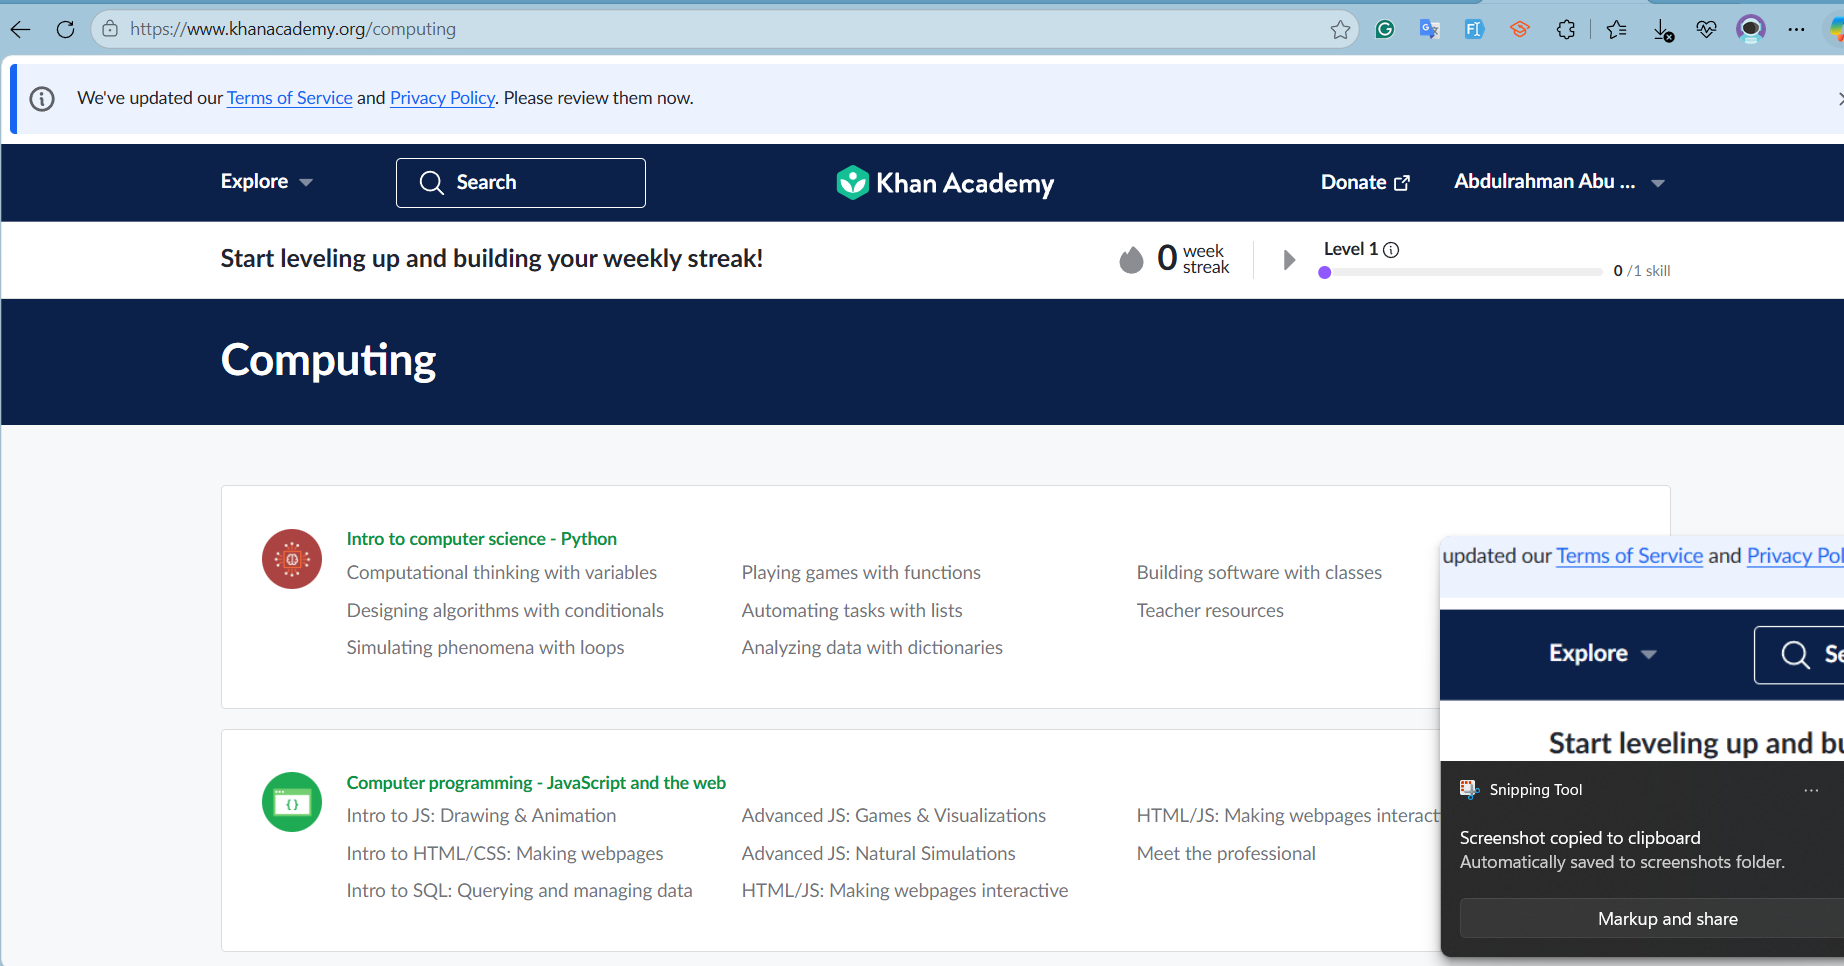Click the JavaScript course green icon
The width and height of the screenshot is (1844, 966).
point(292,802)
